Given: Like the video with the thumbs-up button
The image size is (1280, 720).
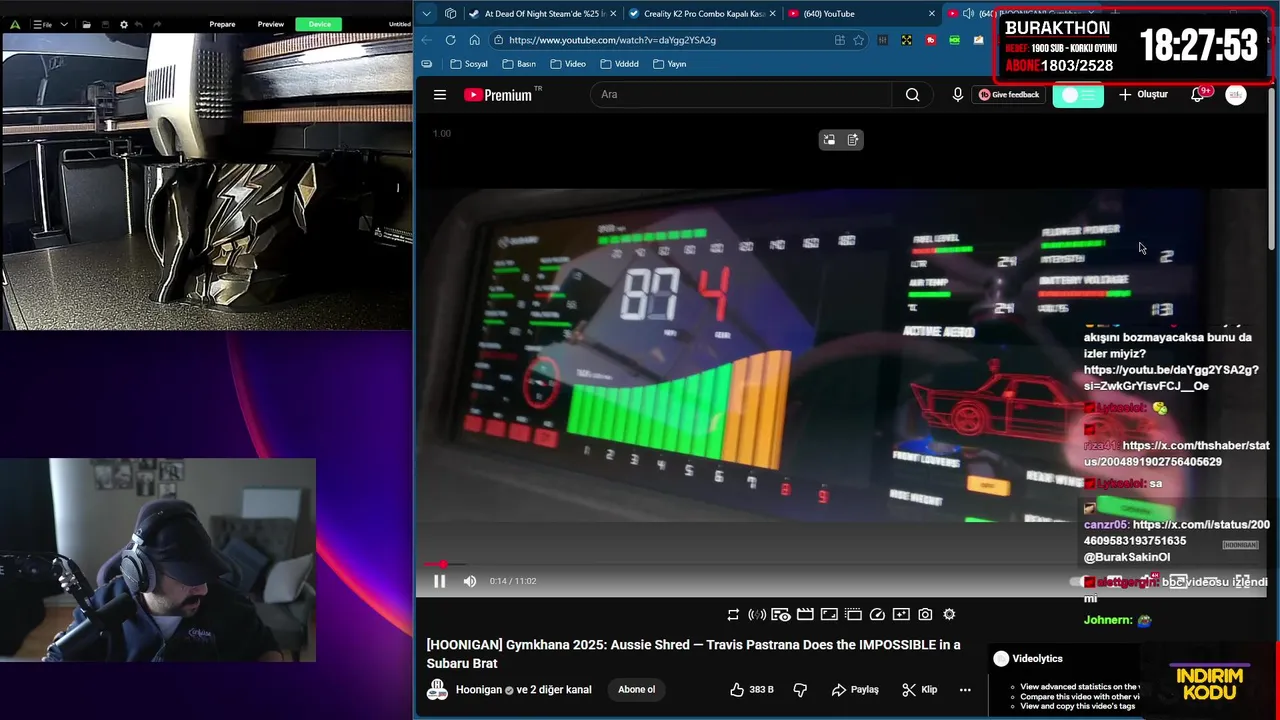Looking at the screenshot, I should [x=751, y=689].
